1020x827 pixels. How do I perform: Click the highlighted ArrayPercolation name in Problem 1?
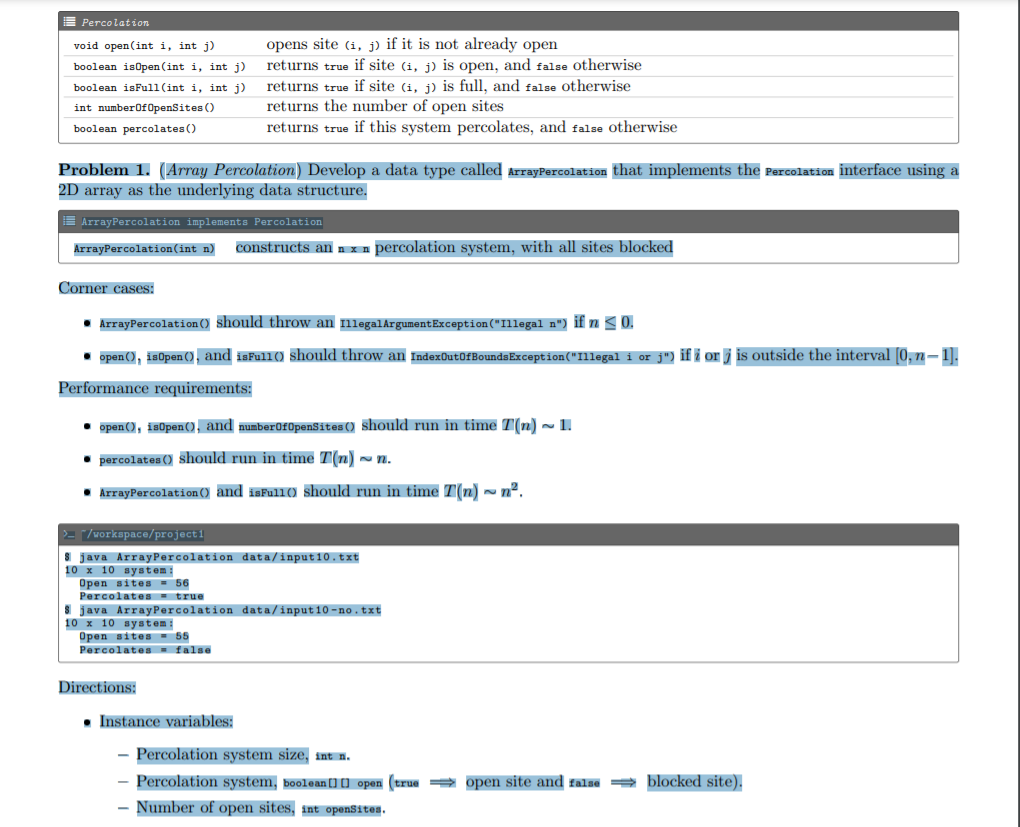point(557,171)
